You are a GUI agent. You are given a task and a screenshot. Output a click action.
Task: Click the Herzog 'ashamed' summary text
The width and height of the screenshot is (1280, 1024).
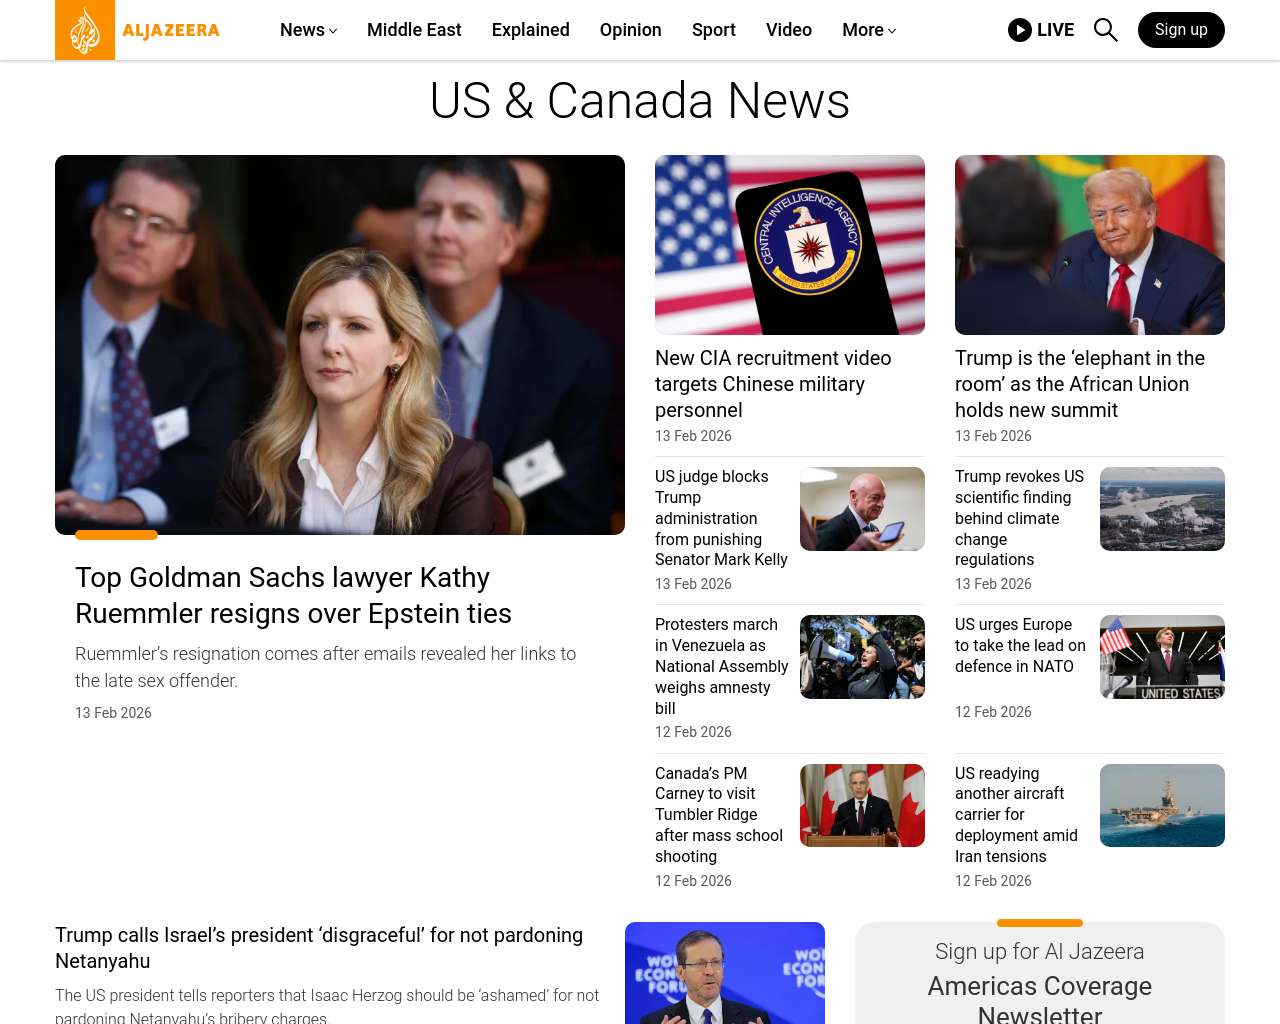[327, 1005]
